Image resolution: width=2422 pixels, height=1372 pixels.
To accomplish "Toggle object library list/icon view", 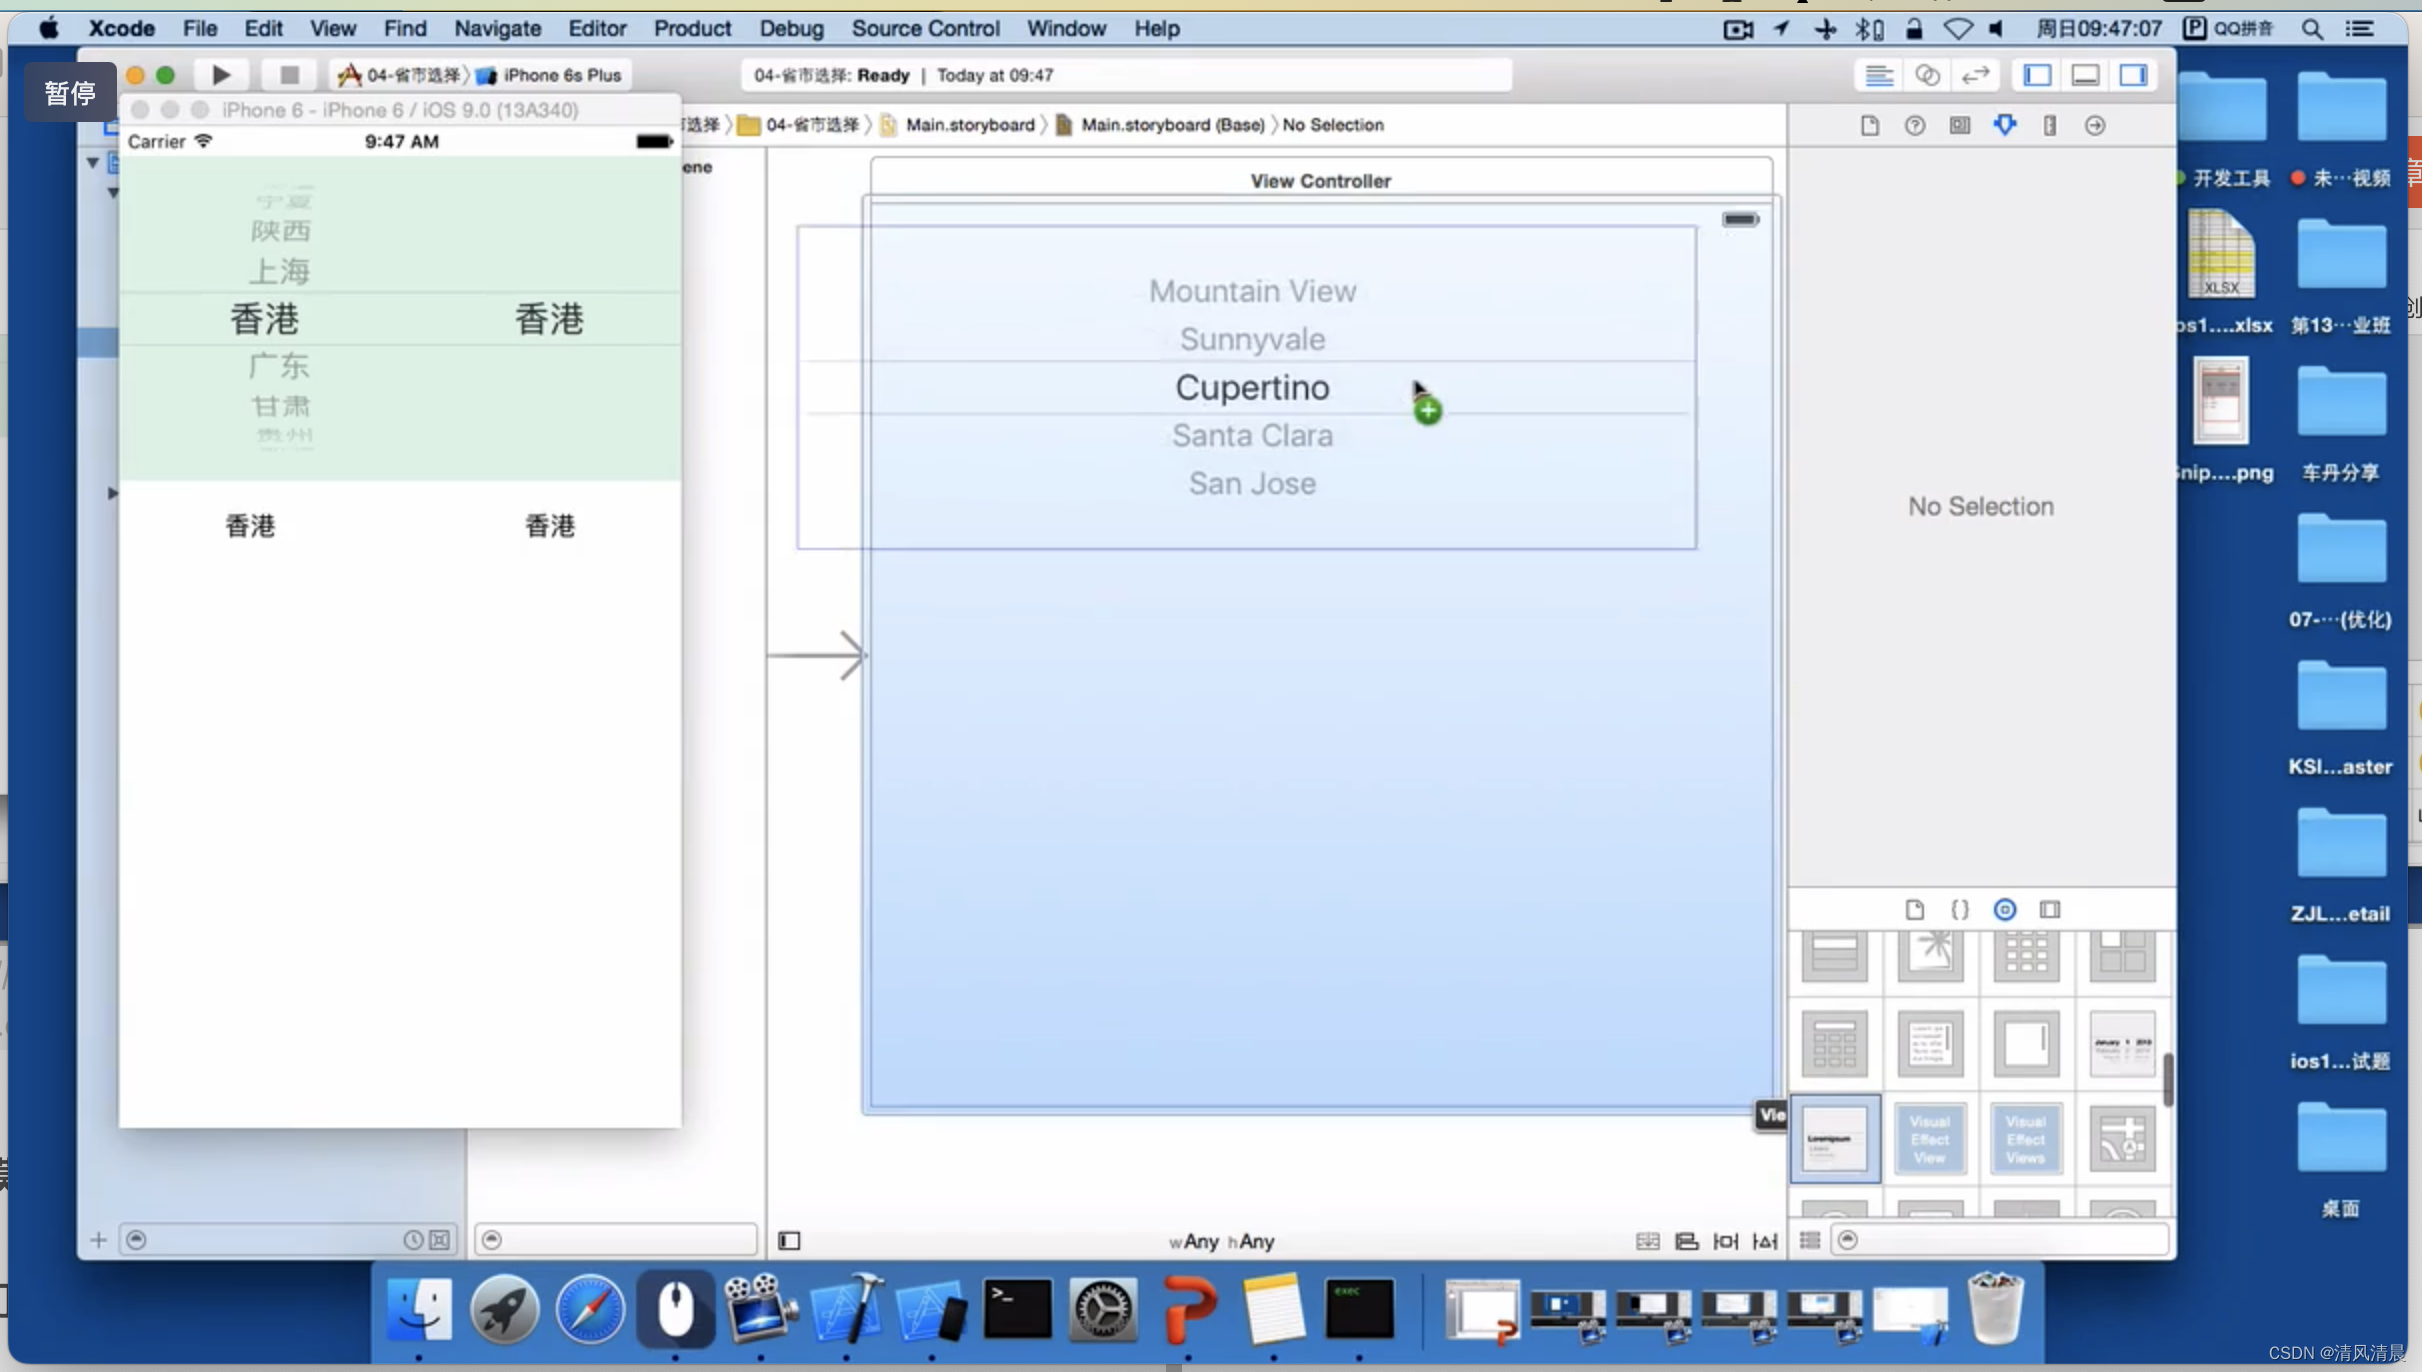I will point(1809,1240).
